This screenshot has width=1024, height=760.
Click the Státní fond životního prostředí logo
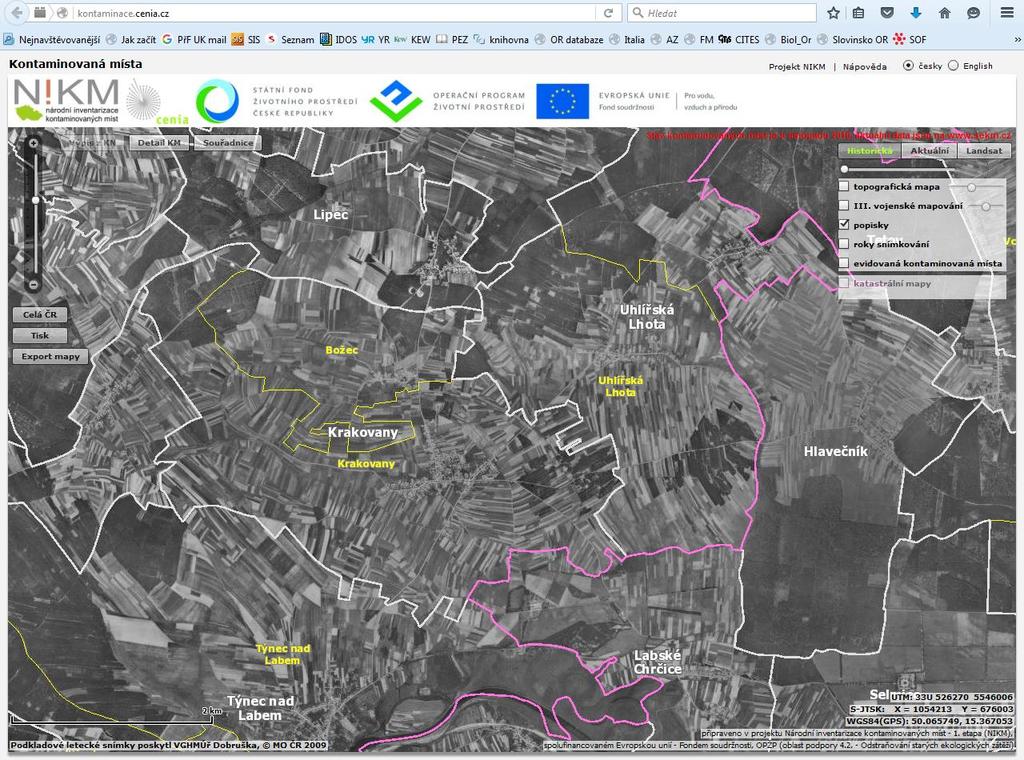277,101
